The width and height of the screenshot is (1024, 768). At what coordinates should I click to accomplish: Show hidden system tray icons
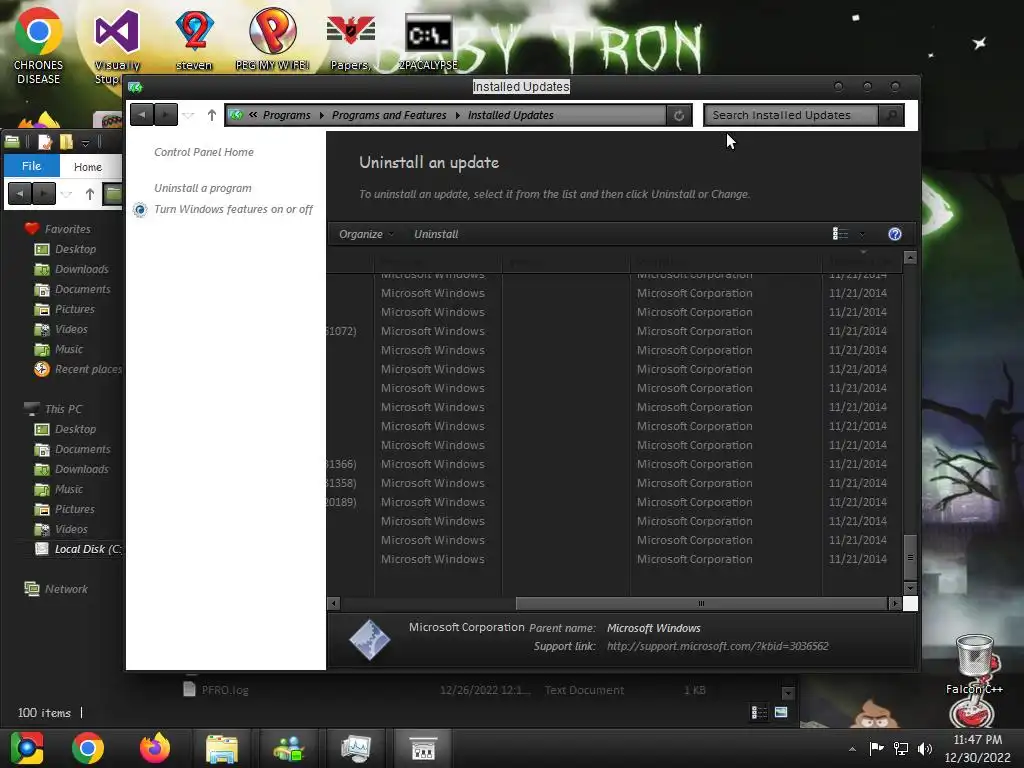[x=852, y=749]
